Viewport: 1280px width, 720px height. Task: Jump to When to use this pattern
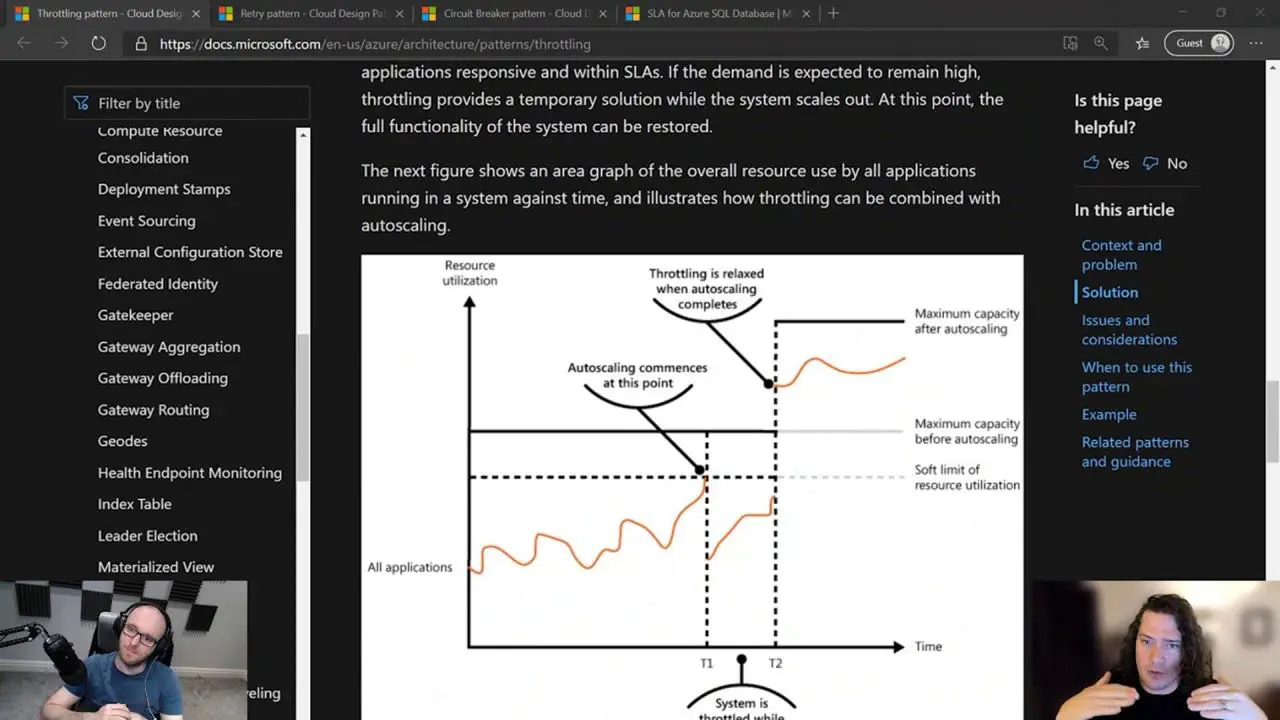click(x=1137, y=377)
